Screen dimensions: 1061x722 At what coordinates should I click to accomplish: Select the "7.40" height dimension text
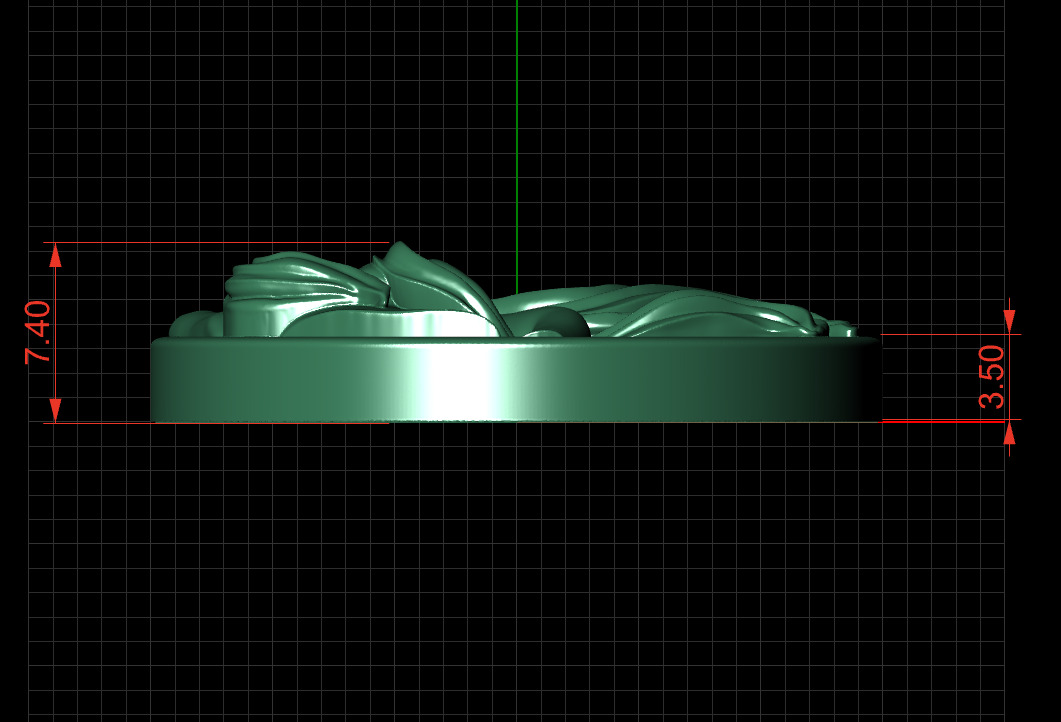(x=38, y=332)
